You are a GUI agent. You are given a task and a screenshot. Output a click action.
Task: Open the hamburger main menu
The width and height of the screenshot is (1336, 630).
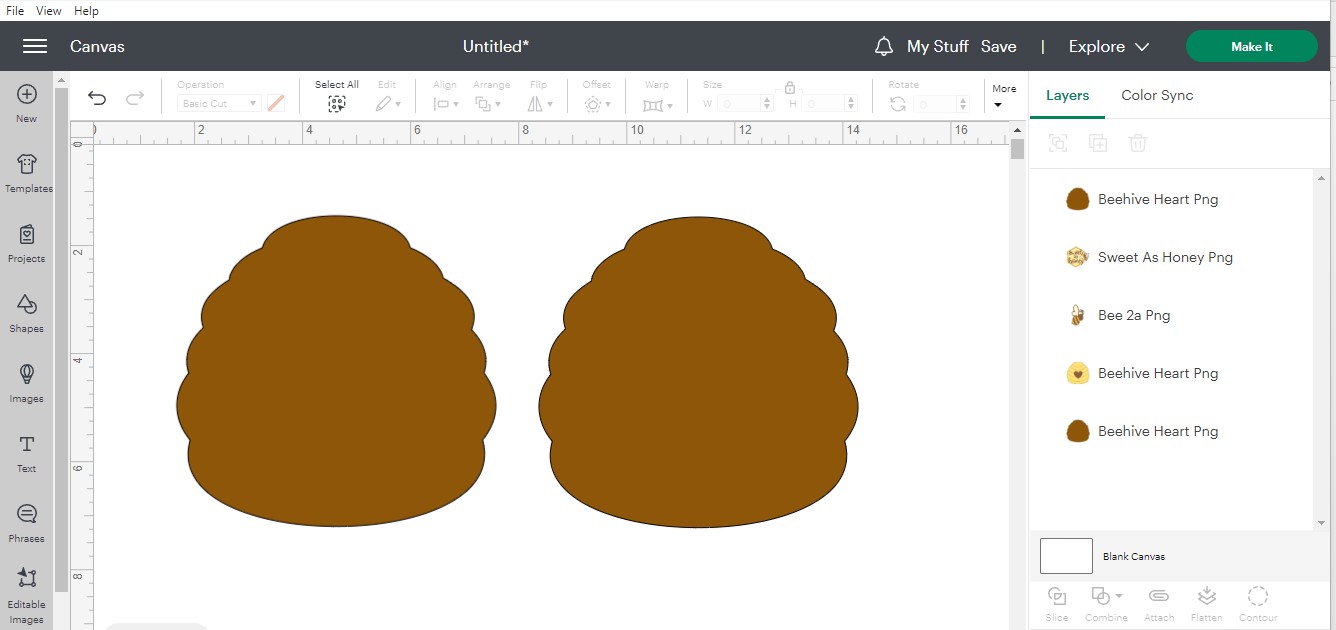[x=35, y=46]
